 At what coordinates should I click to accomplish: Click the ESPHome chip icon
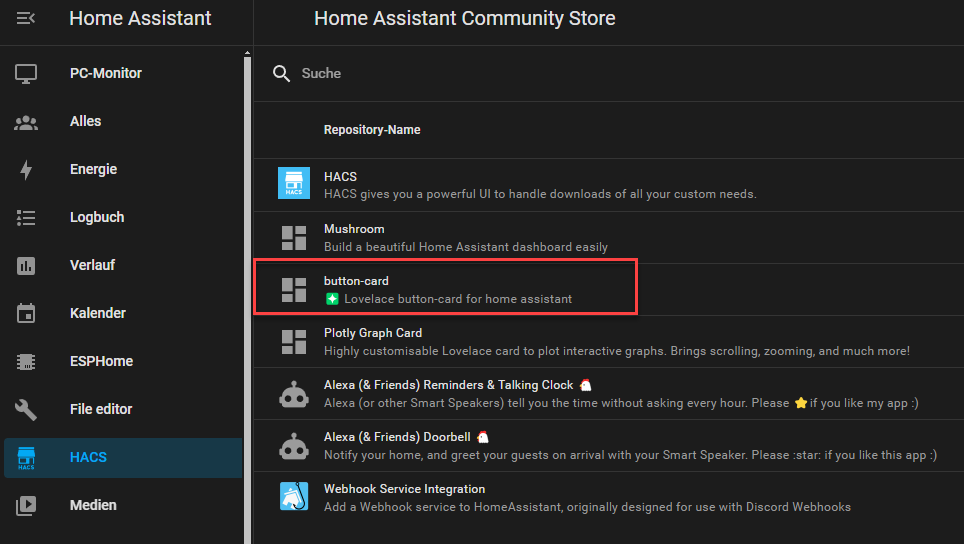[26, 361]
